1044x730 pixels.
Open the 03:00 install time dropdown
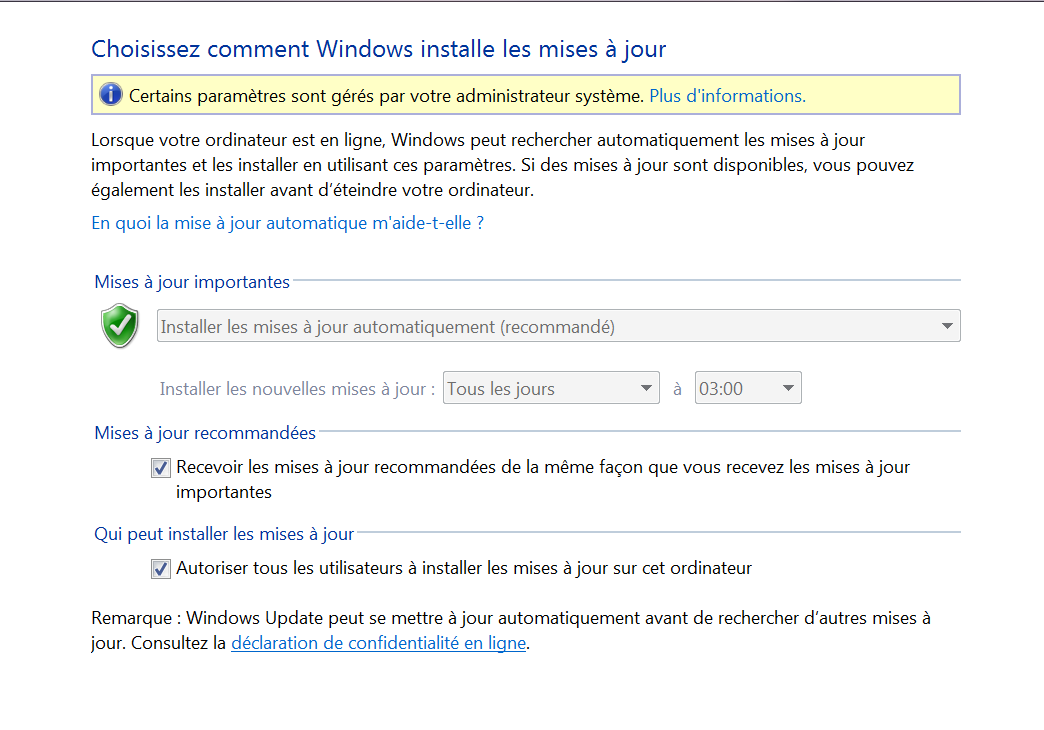(748, 389)
